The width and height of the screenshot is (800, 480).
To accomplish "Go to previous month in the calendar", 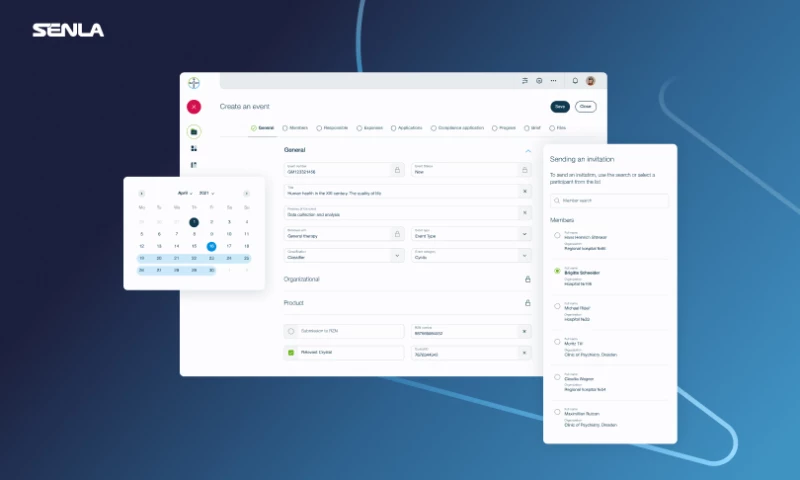I will point(141,193).
